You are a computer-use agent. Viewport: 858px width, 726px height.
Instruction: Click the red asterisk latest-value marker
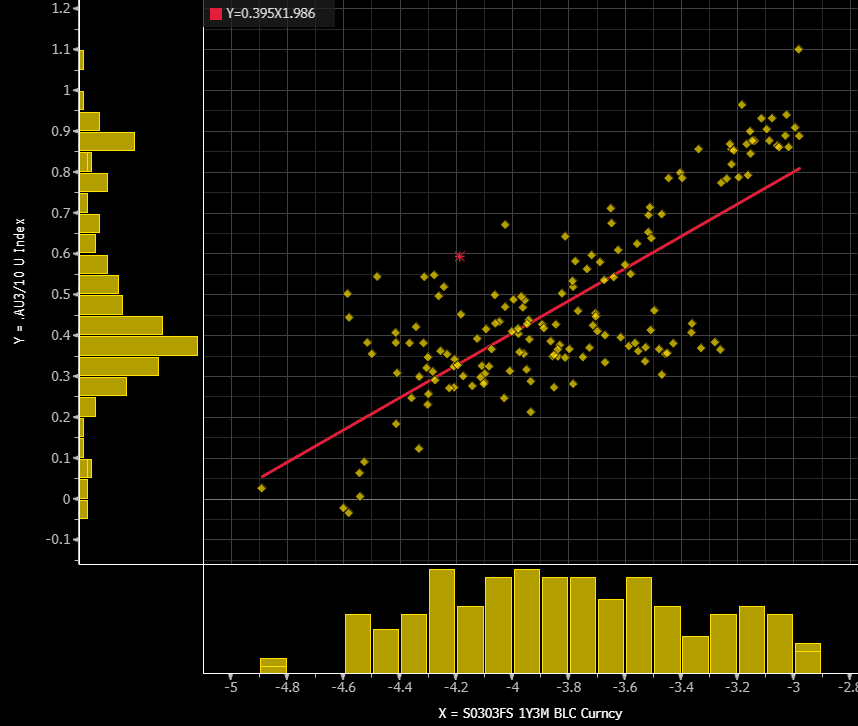pos(460,256)
